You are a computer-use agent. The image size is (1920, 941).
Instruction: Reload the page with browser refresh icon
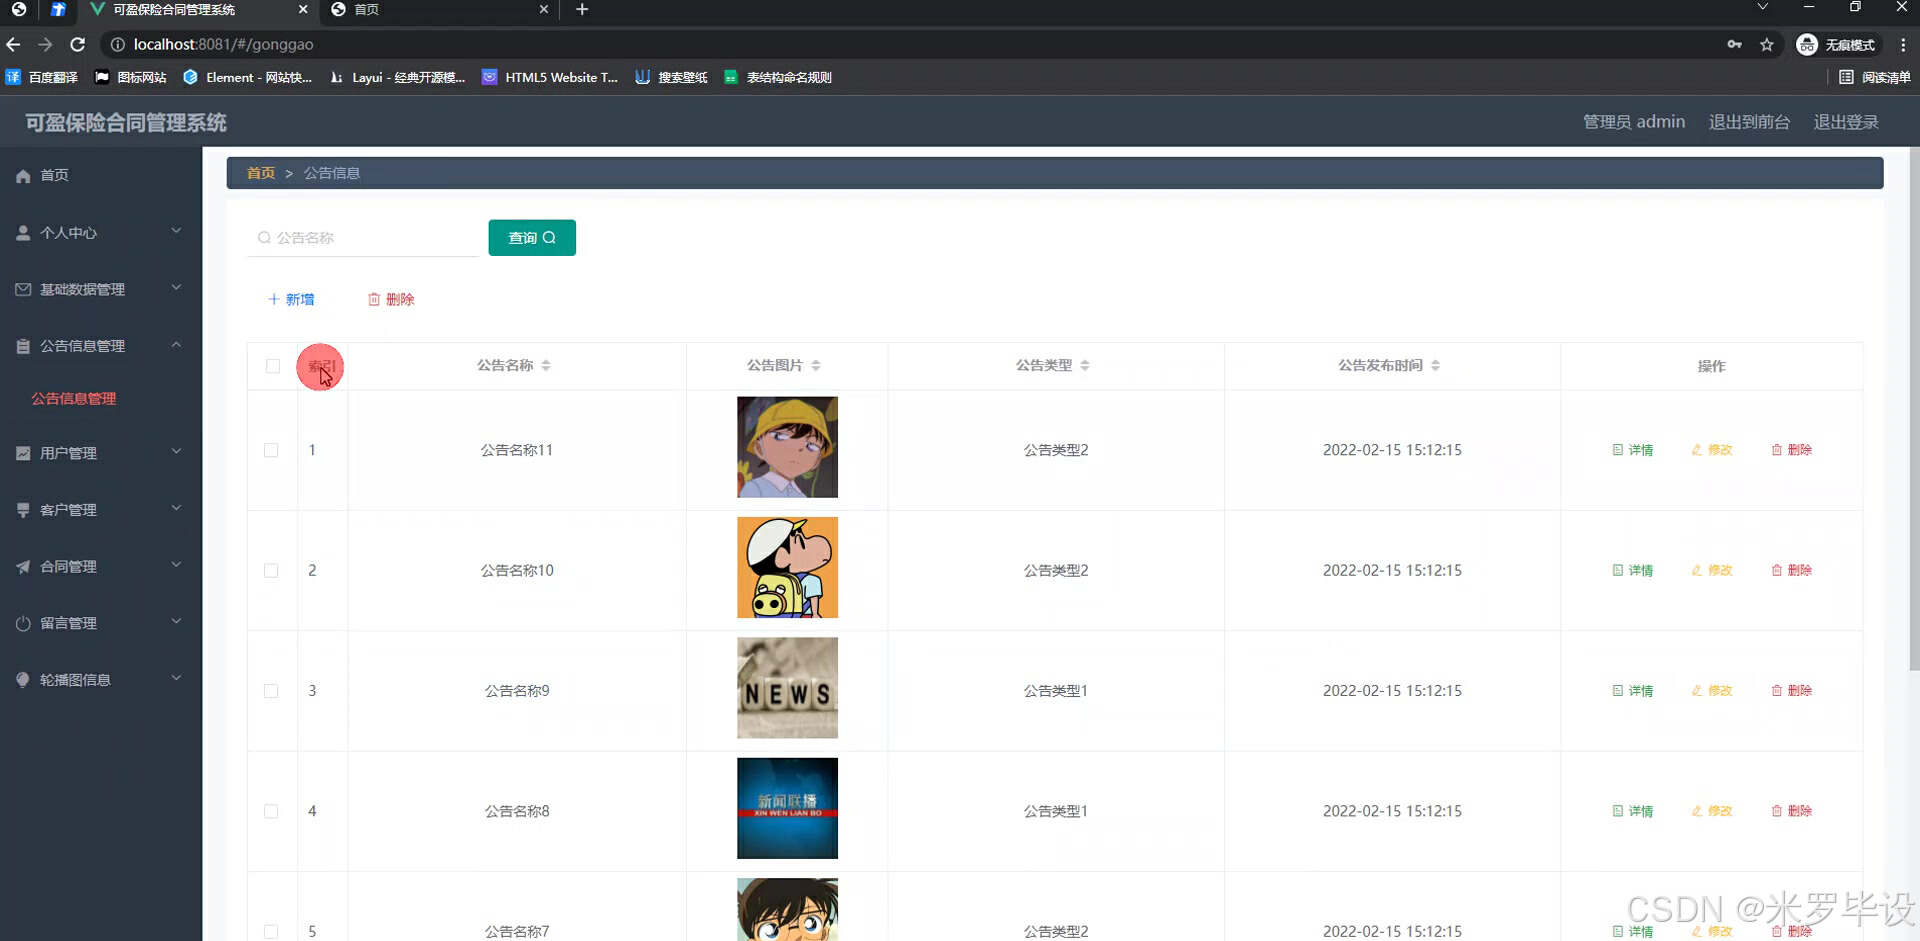(x=78, y=44)
